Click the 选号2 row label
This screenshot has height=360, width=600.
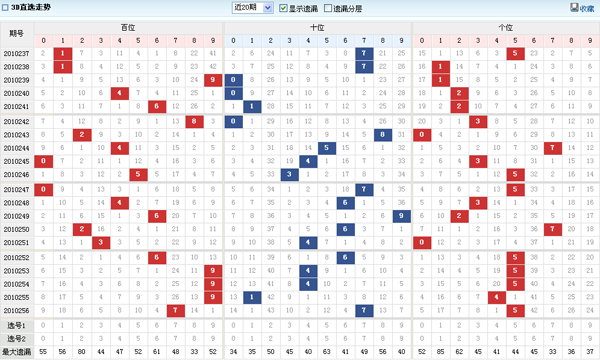click(17, 339)
